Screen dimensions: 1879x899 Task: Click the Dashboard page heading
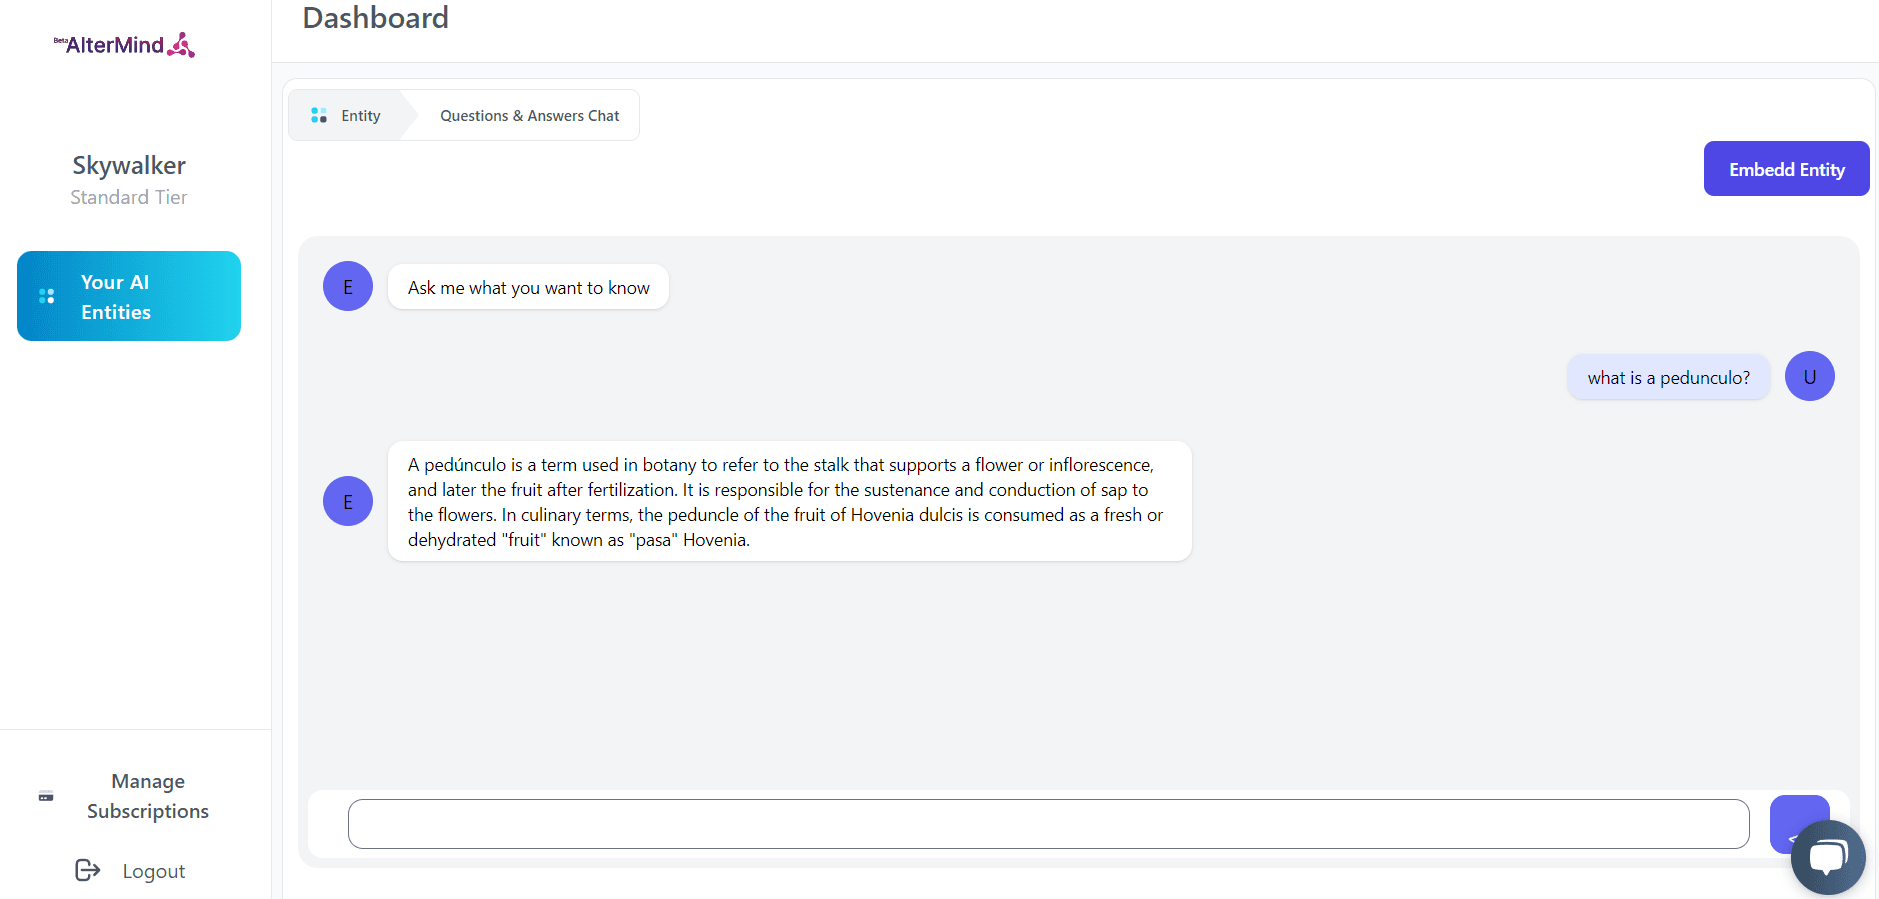[375, 18]
